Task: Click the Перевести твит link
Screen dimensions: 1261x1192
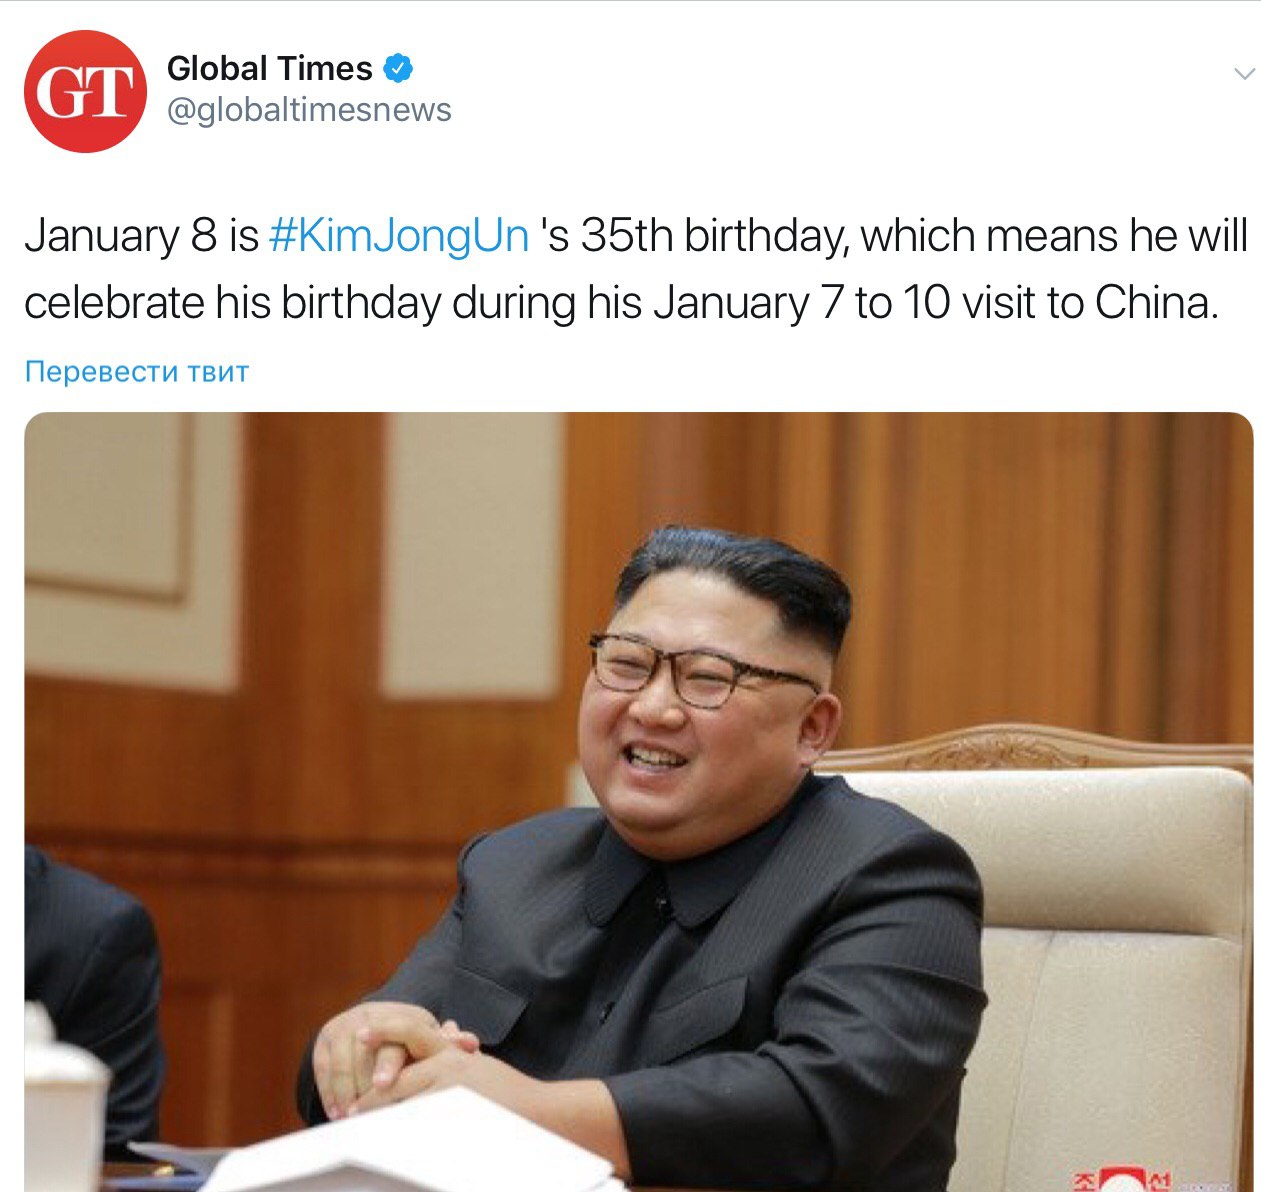Action: point(137,371)
